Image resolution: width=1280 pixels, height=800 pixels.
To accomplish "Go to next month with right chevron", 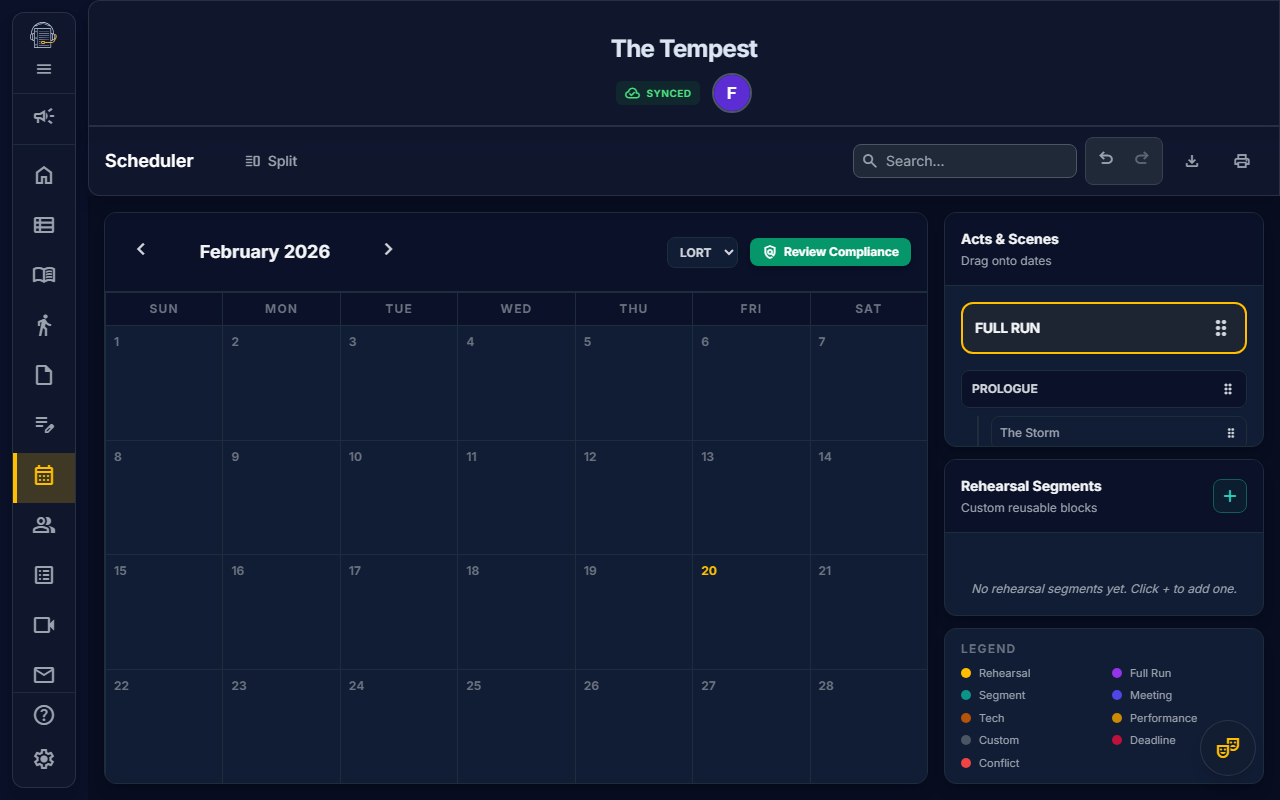I will click(388, 250).
